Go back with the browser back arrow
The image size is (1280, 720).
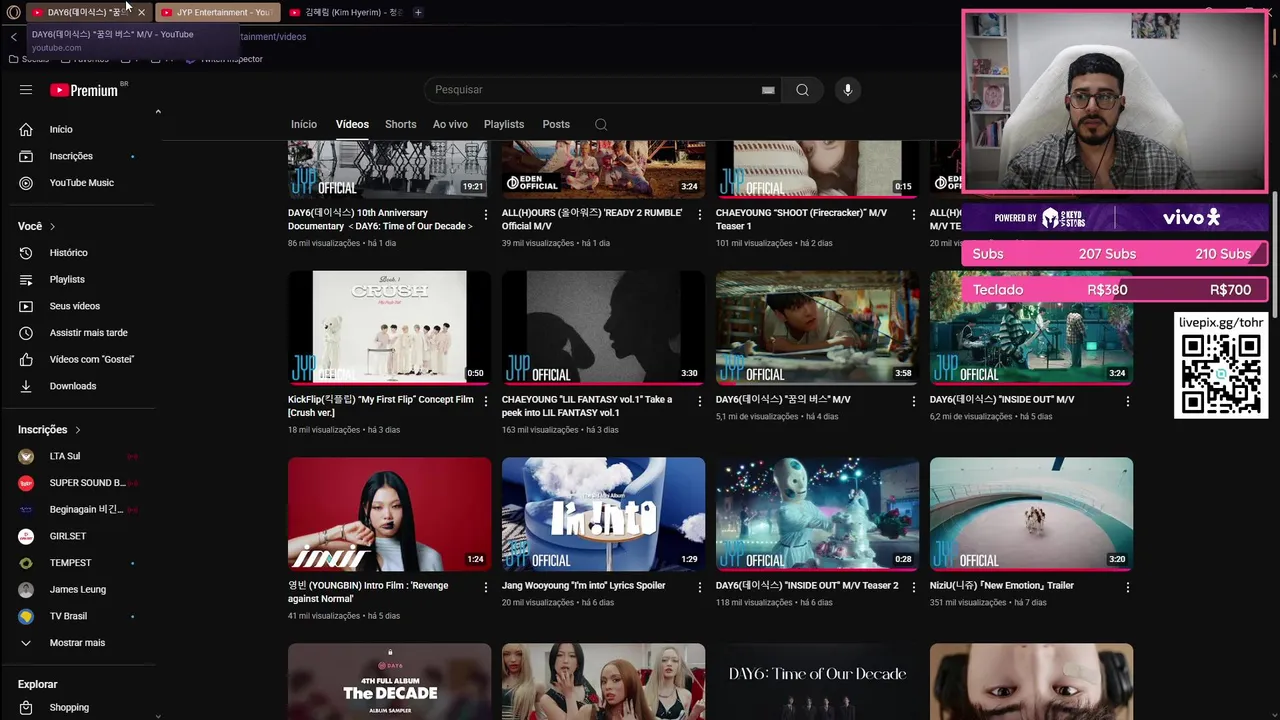[x=14, y=37]
